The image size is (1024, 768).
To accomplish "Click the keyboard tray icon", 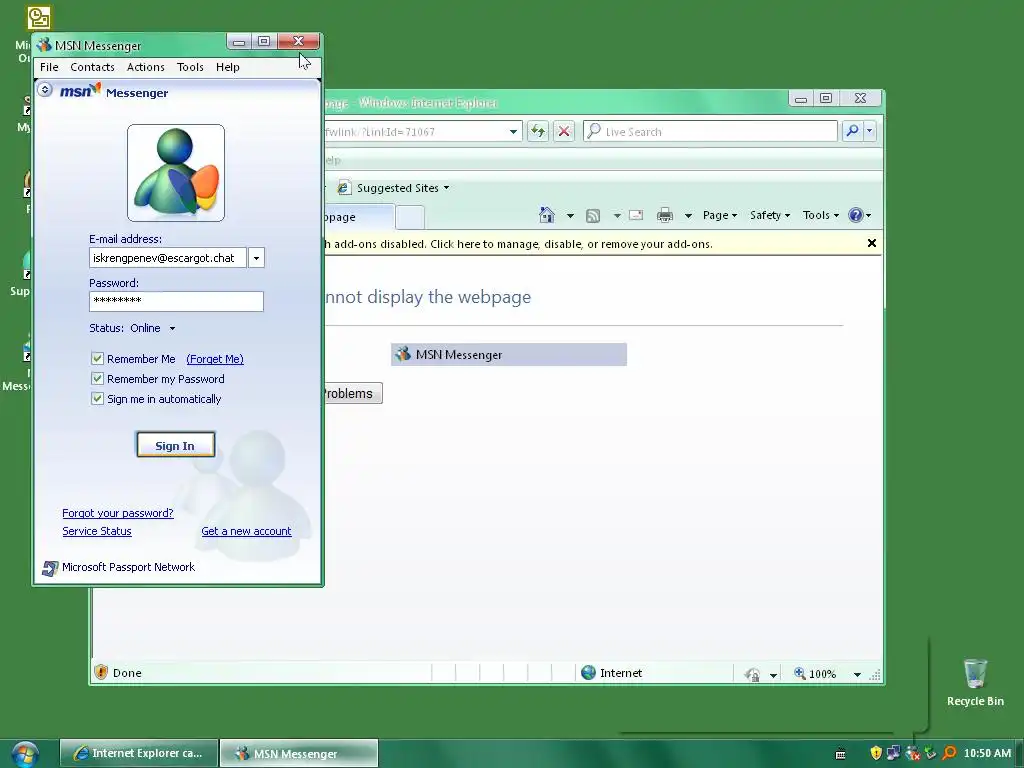I will pyautogui.click(x=840, y=754).
